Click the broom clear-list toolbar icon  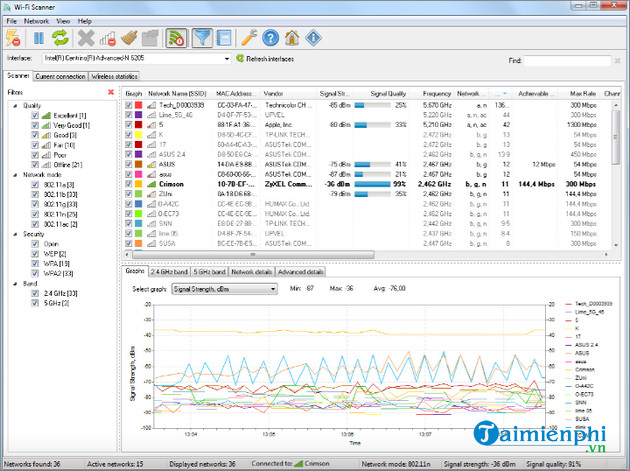pyautogui.click(x=128, y=38)
